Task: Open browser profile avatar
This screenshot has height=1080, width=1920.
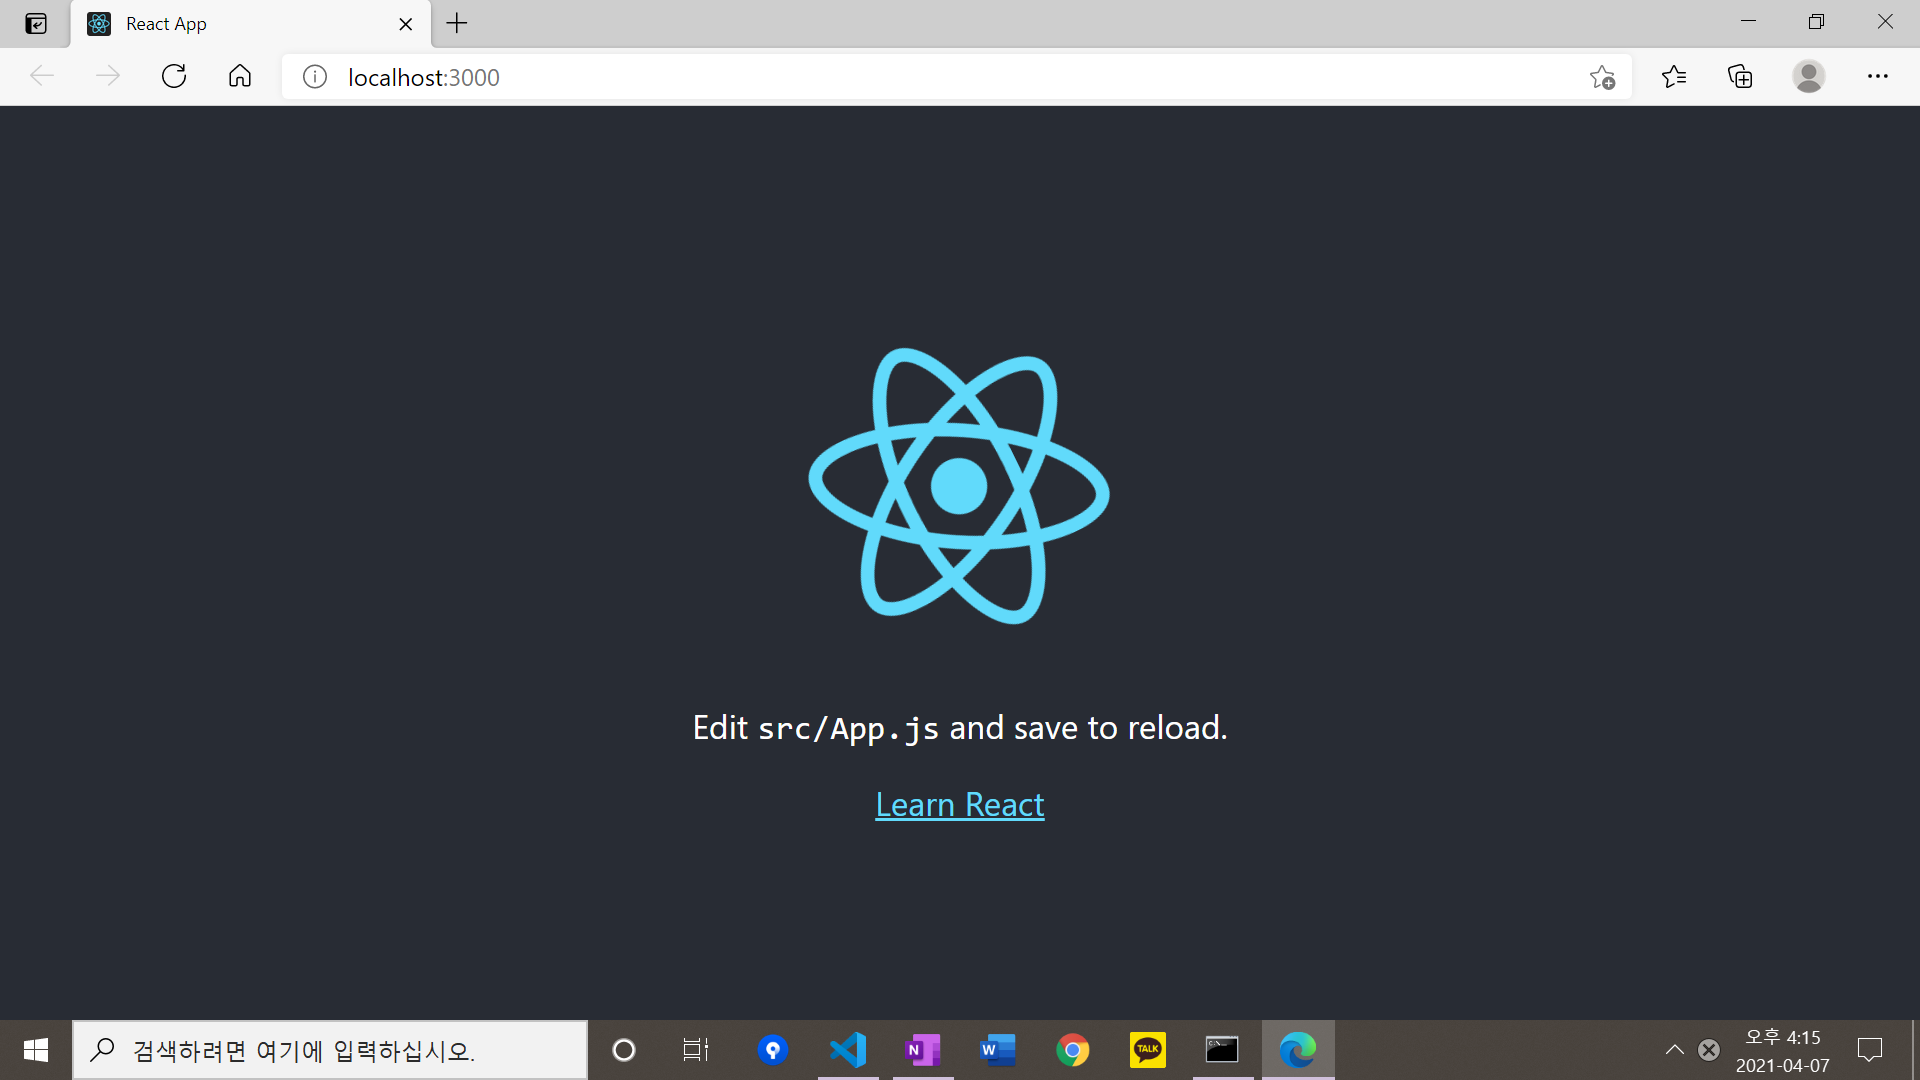Action: tap(1808, 77)
